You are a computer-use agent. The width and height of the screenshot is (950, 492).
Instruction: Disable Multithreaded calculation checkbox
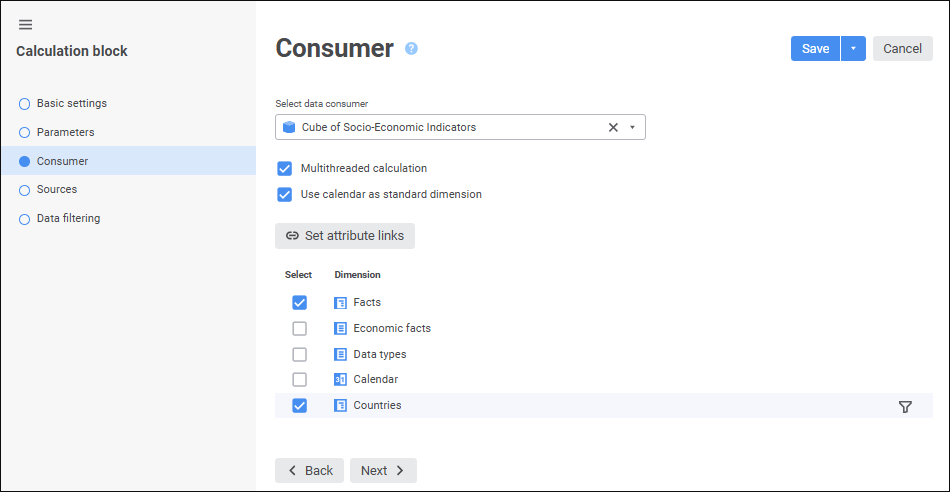pos(285,168)
